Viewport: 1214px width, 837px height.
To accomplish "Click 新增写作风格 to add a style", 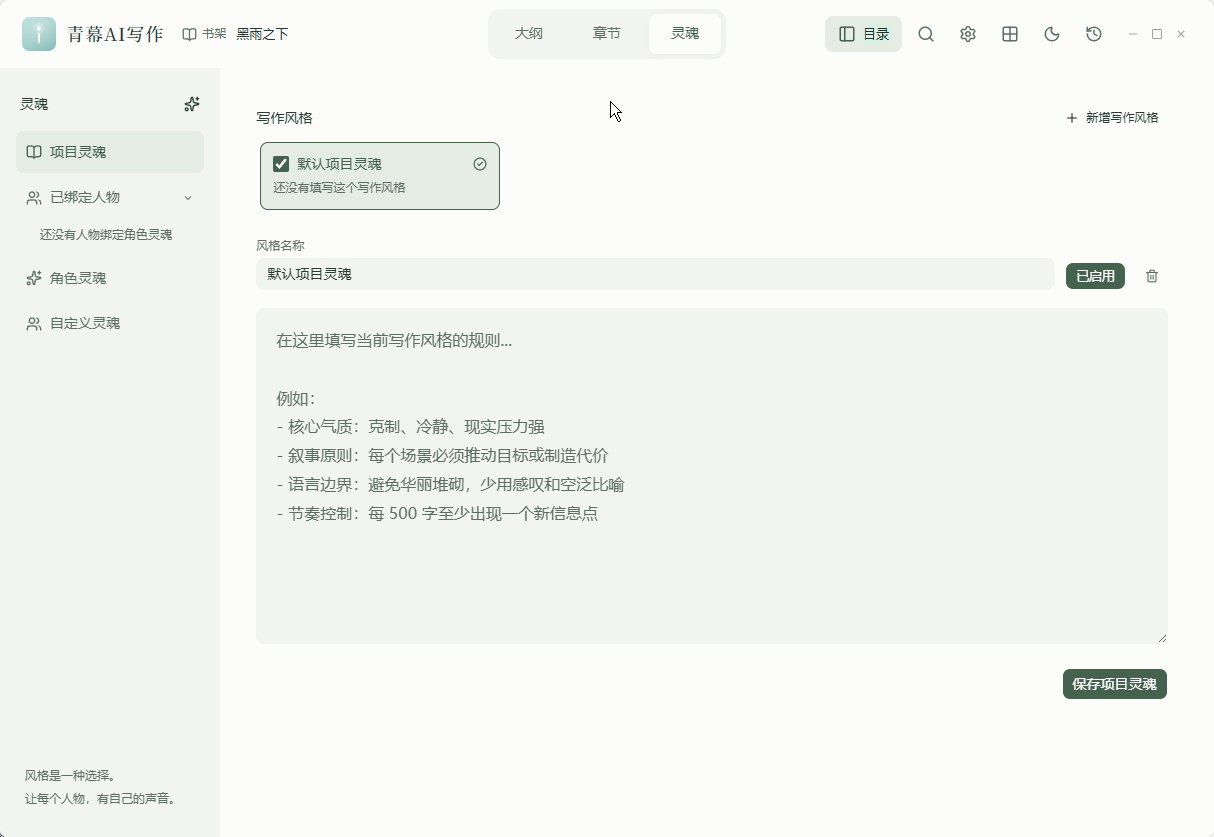I will click(x=1112, y=118).
